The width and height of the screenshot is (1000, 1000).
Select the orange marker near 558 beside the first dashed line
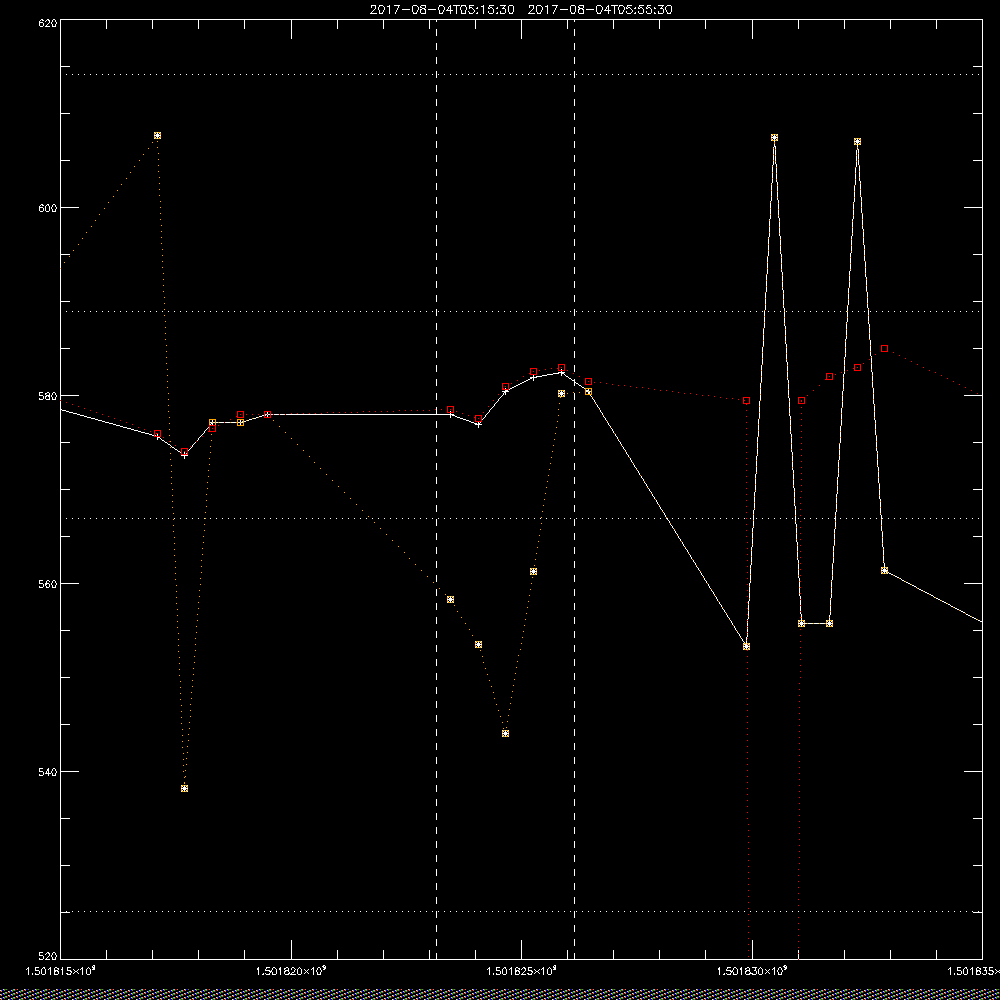450,599
